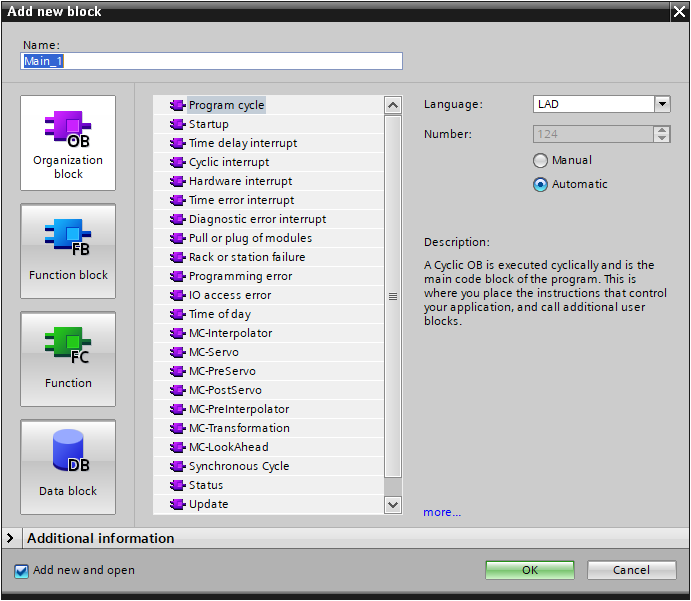691x601 pixels.
Task: Select the Startup list entry
Action: pos(268,124)
